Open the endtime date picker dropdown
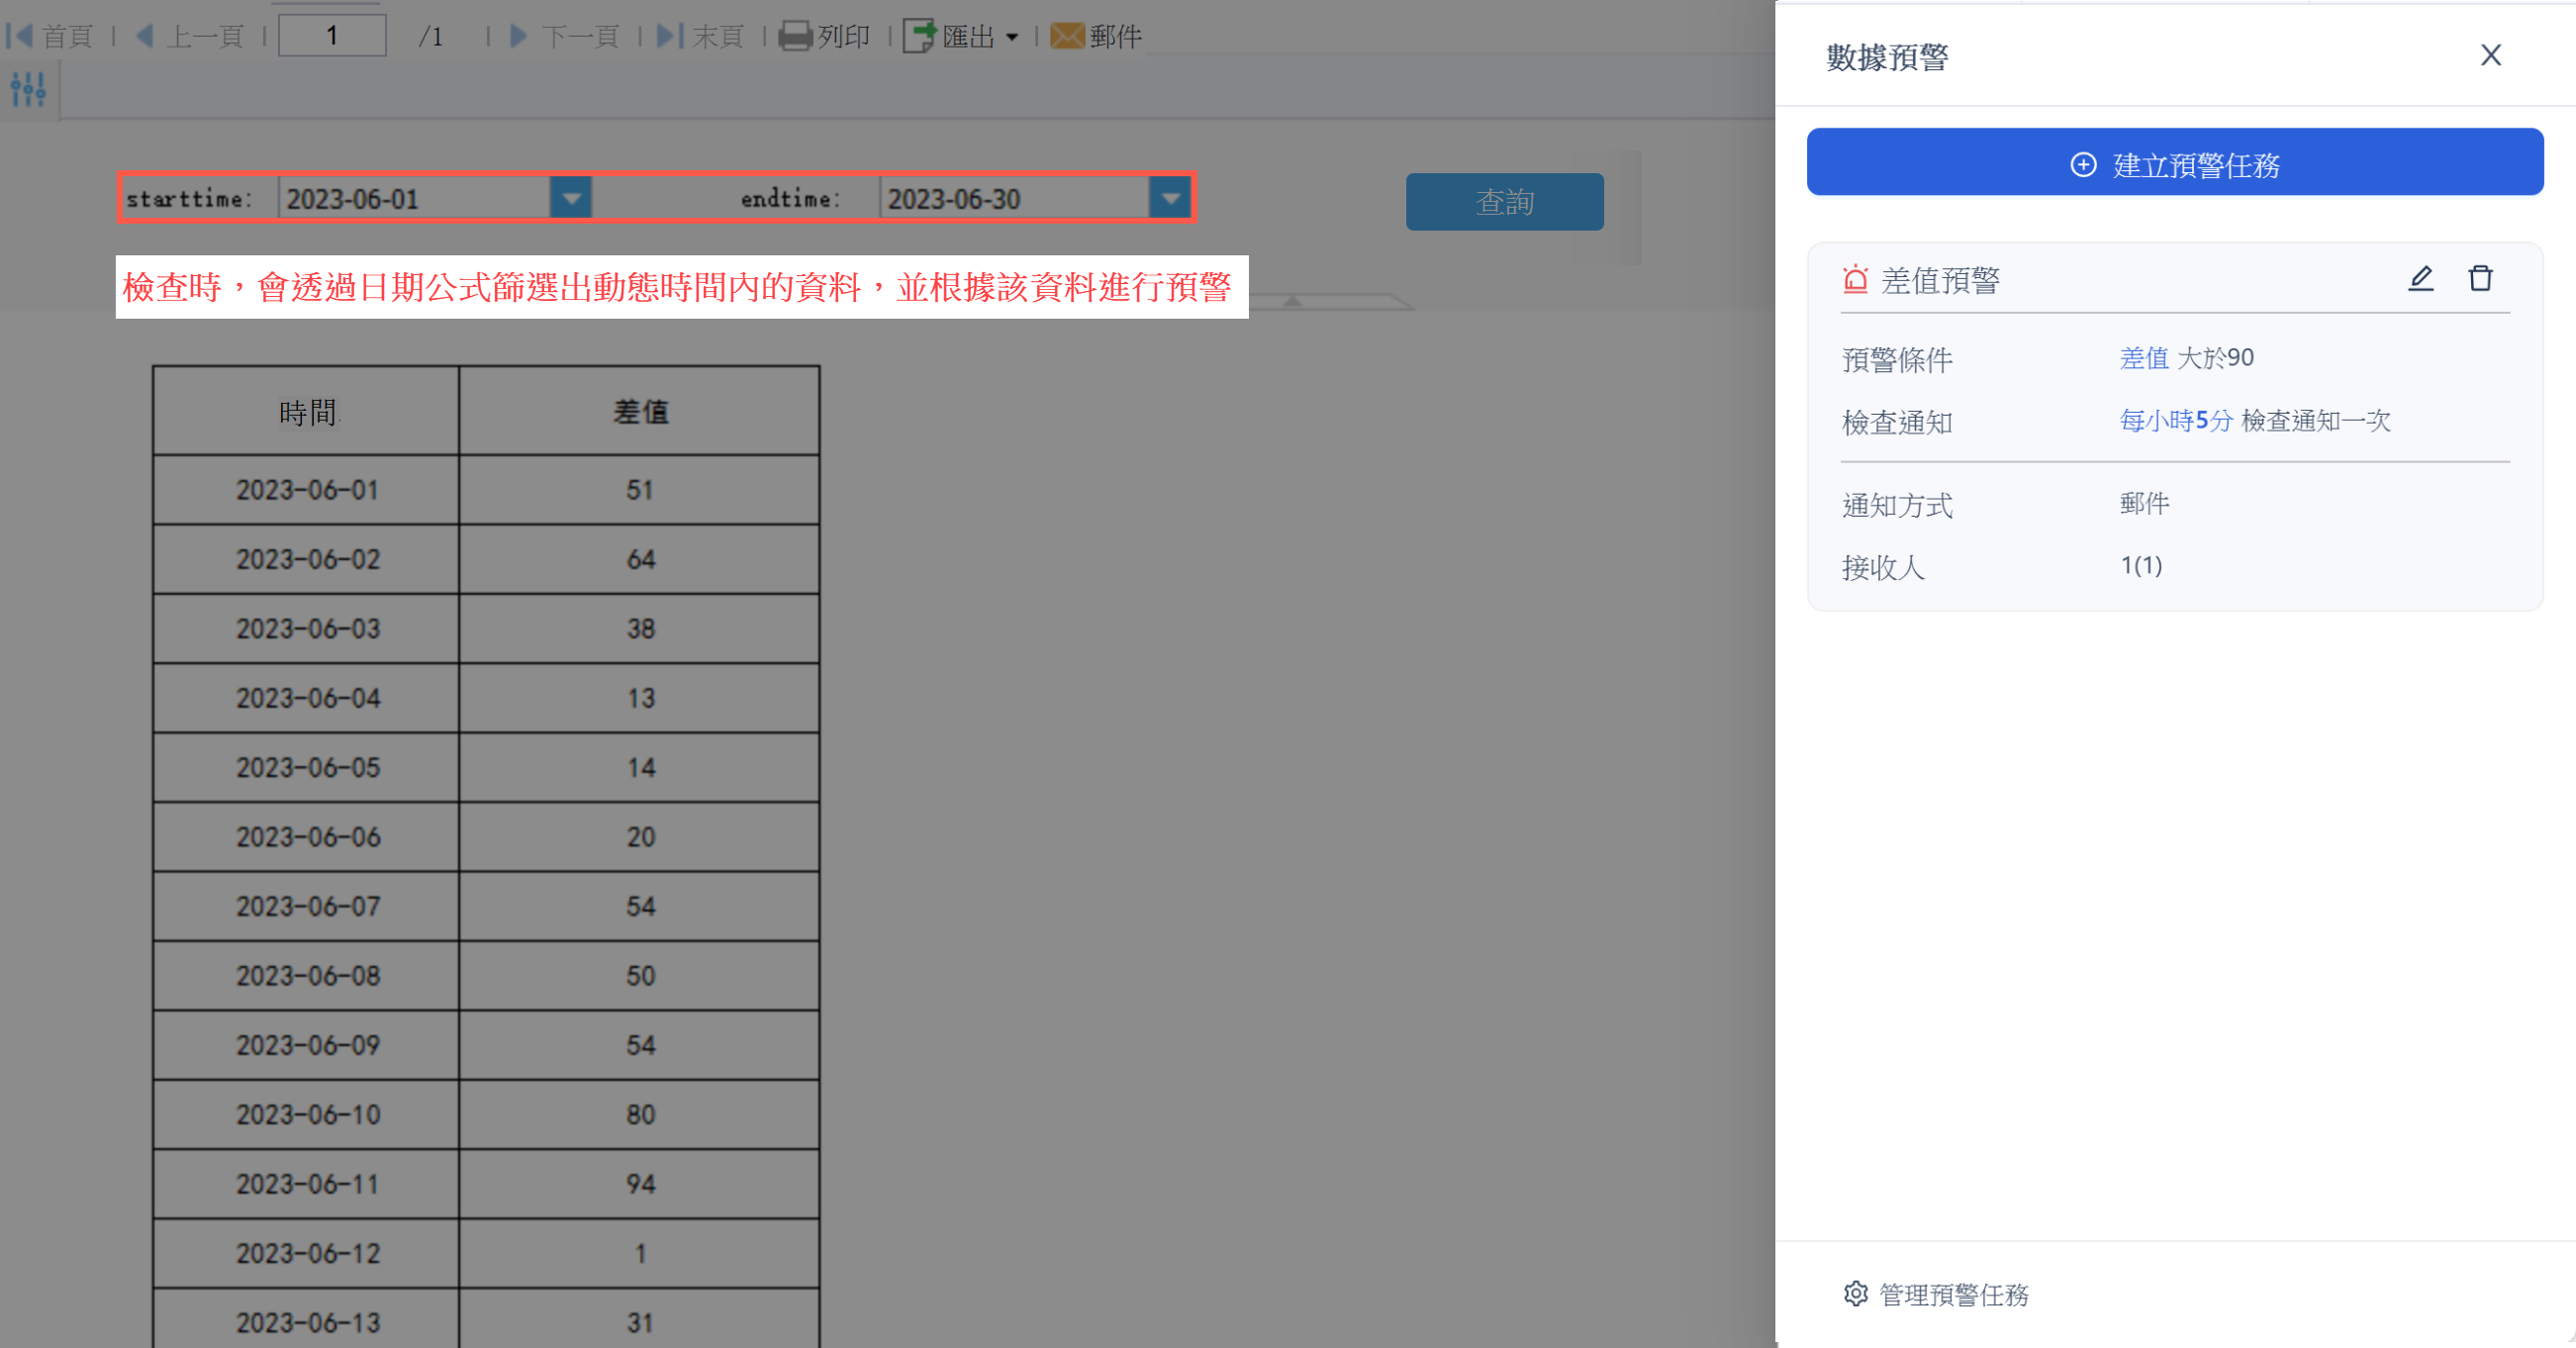This screenshot has width=2576, height=1348. 1170,198
